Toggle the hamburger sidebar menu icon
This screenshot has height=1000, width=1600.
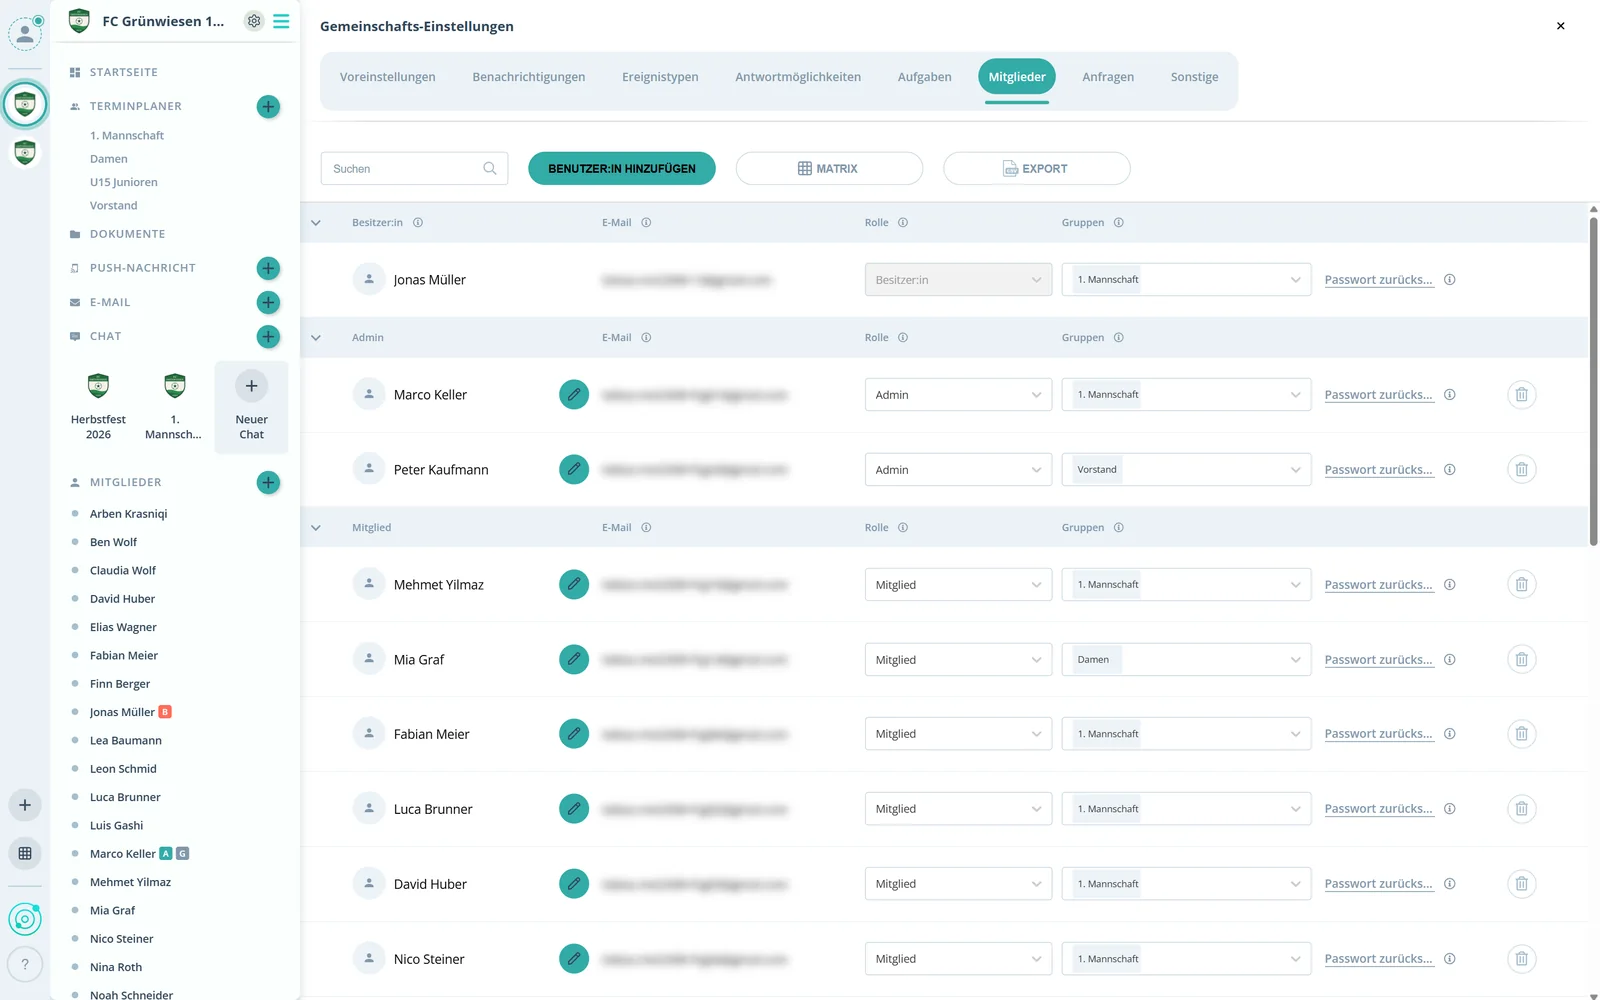click(281, 21)
